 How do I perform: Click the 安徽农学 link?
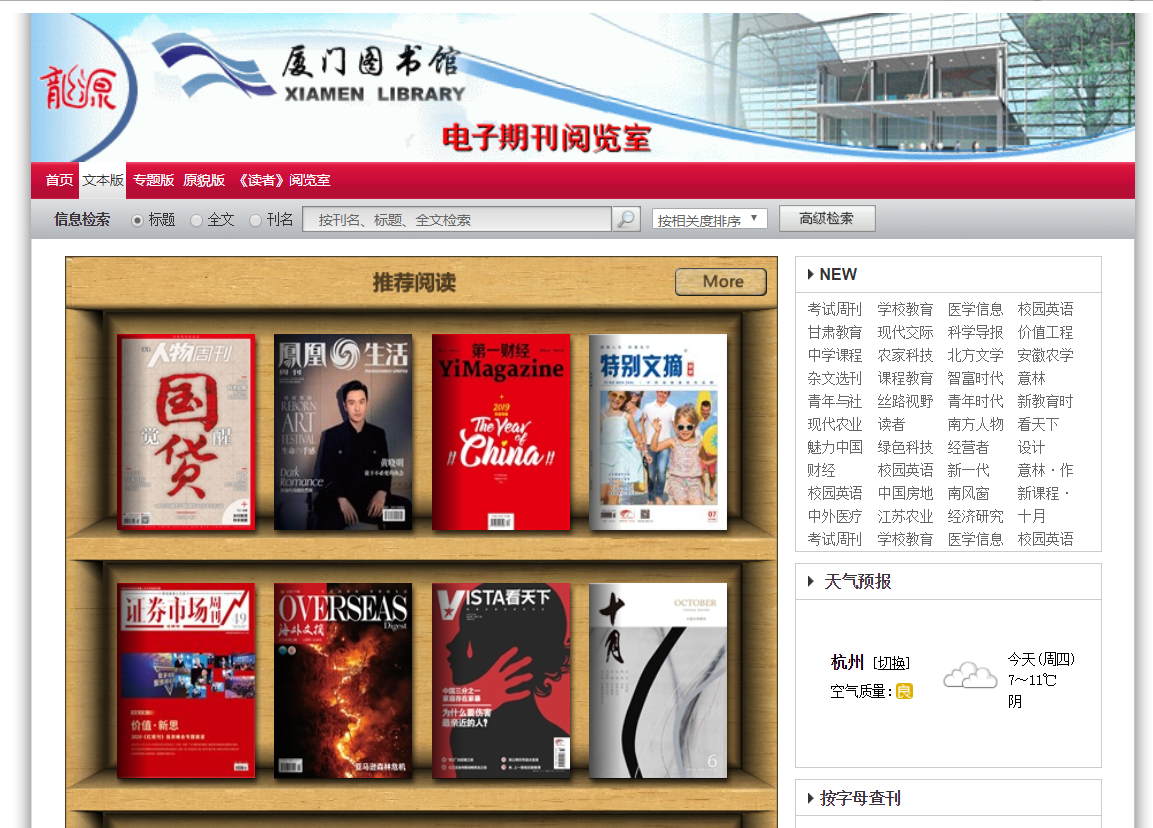point(1045,355)
